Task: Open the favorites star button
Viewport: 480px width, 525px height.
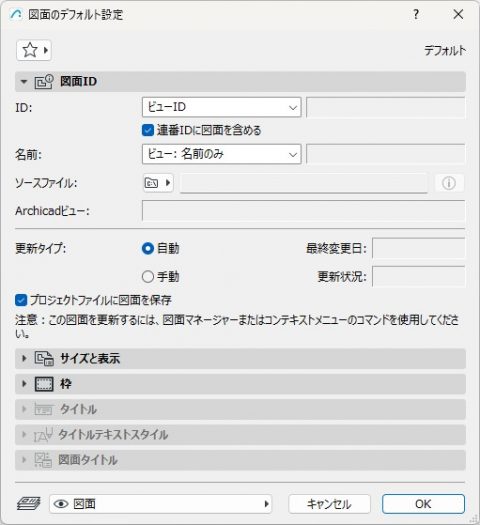Action: (33, 51)
